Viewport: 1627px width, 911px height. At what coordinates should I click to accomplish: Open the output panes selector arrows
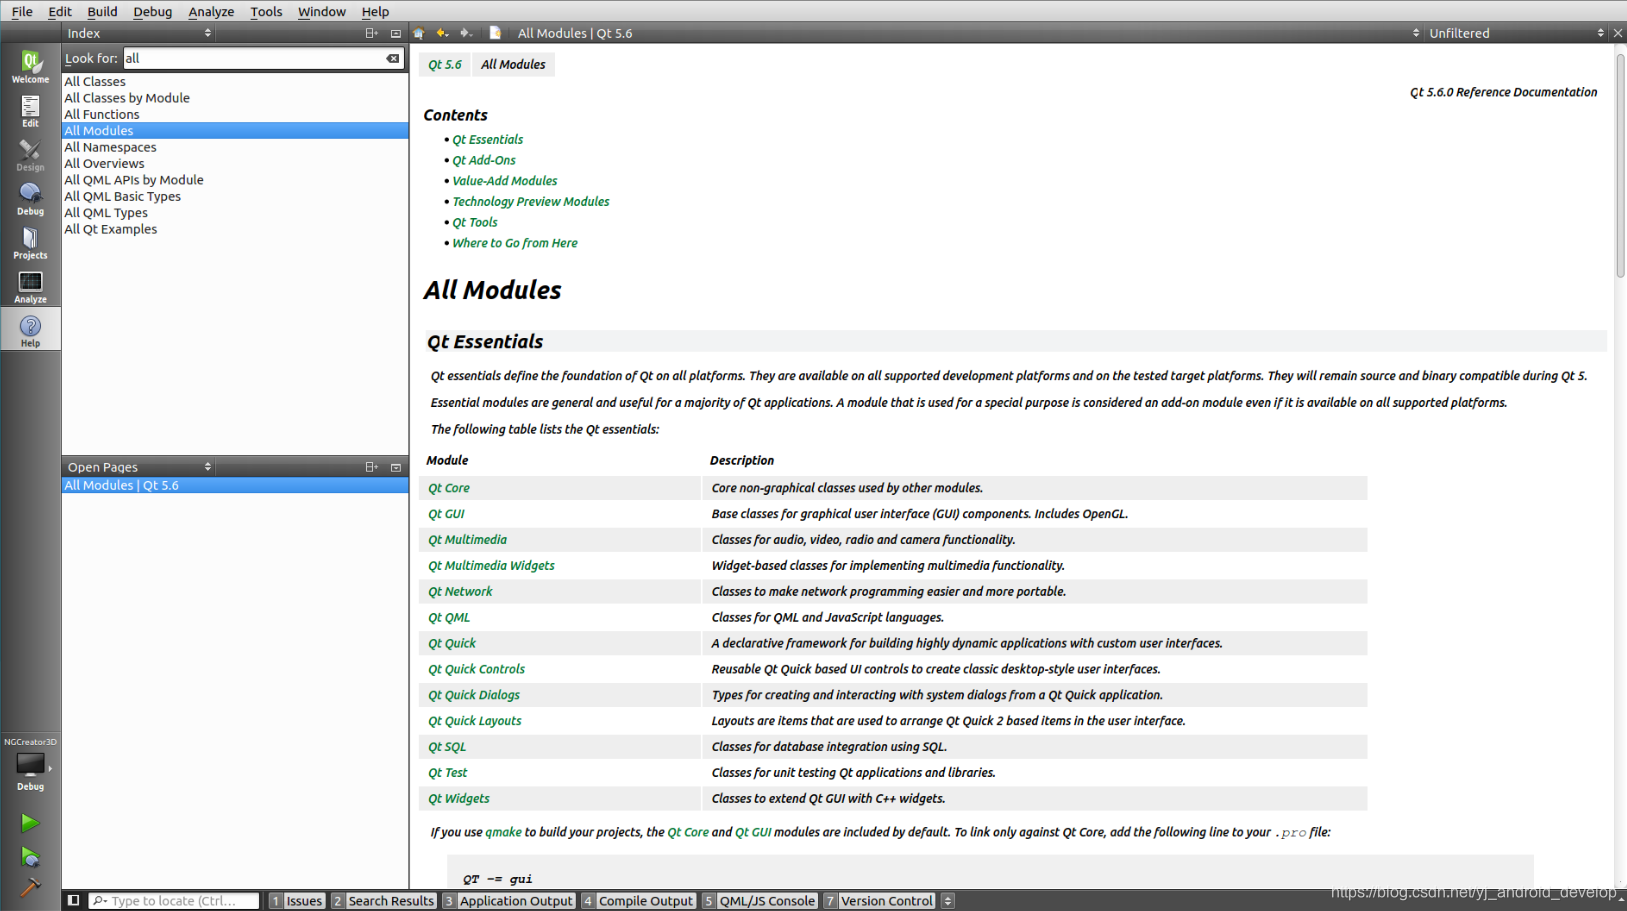[x=948, y=901]
